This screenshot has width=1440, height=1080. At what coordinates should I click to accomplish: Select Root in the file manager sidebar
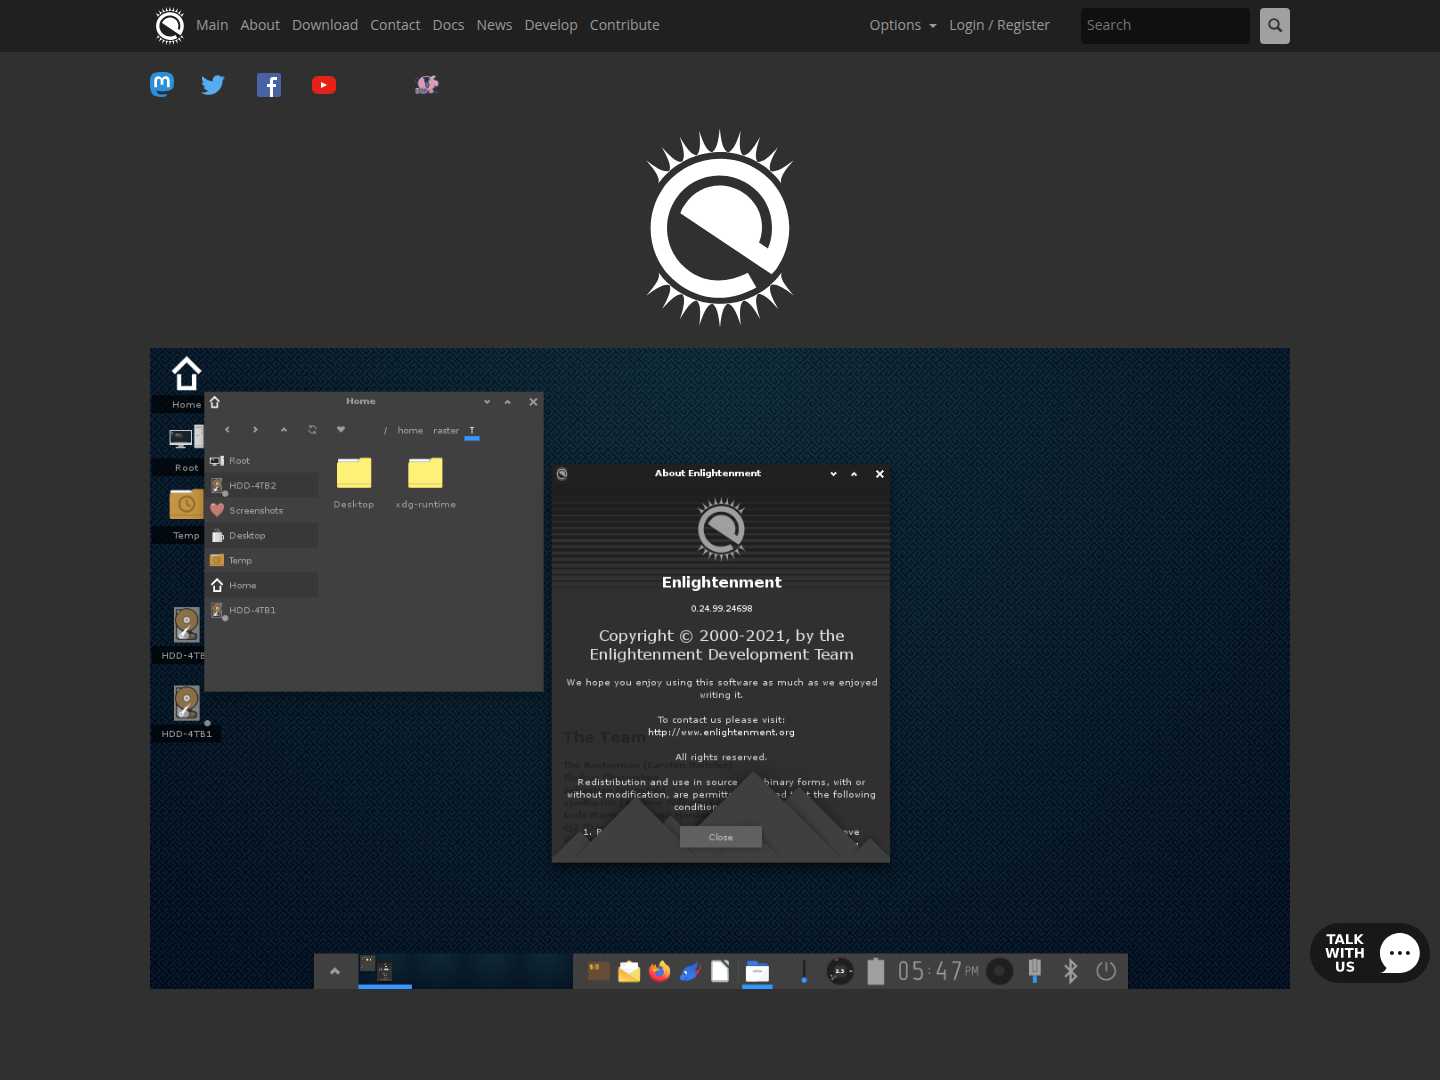pos(263,461)
